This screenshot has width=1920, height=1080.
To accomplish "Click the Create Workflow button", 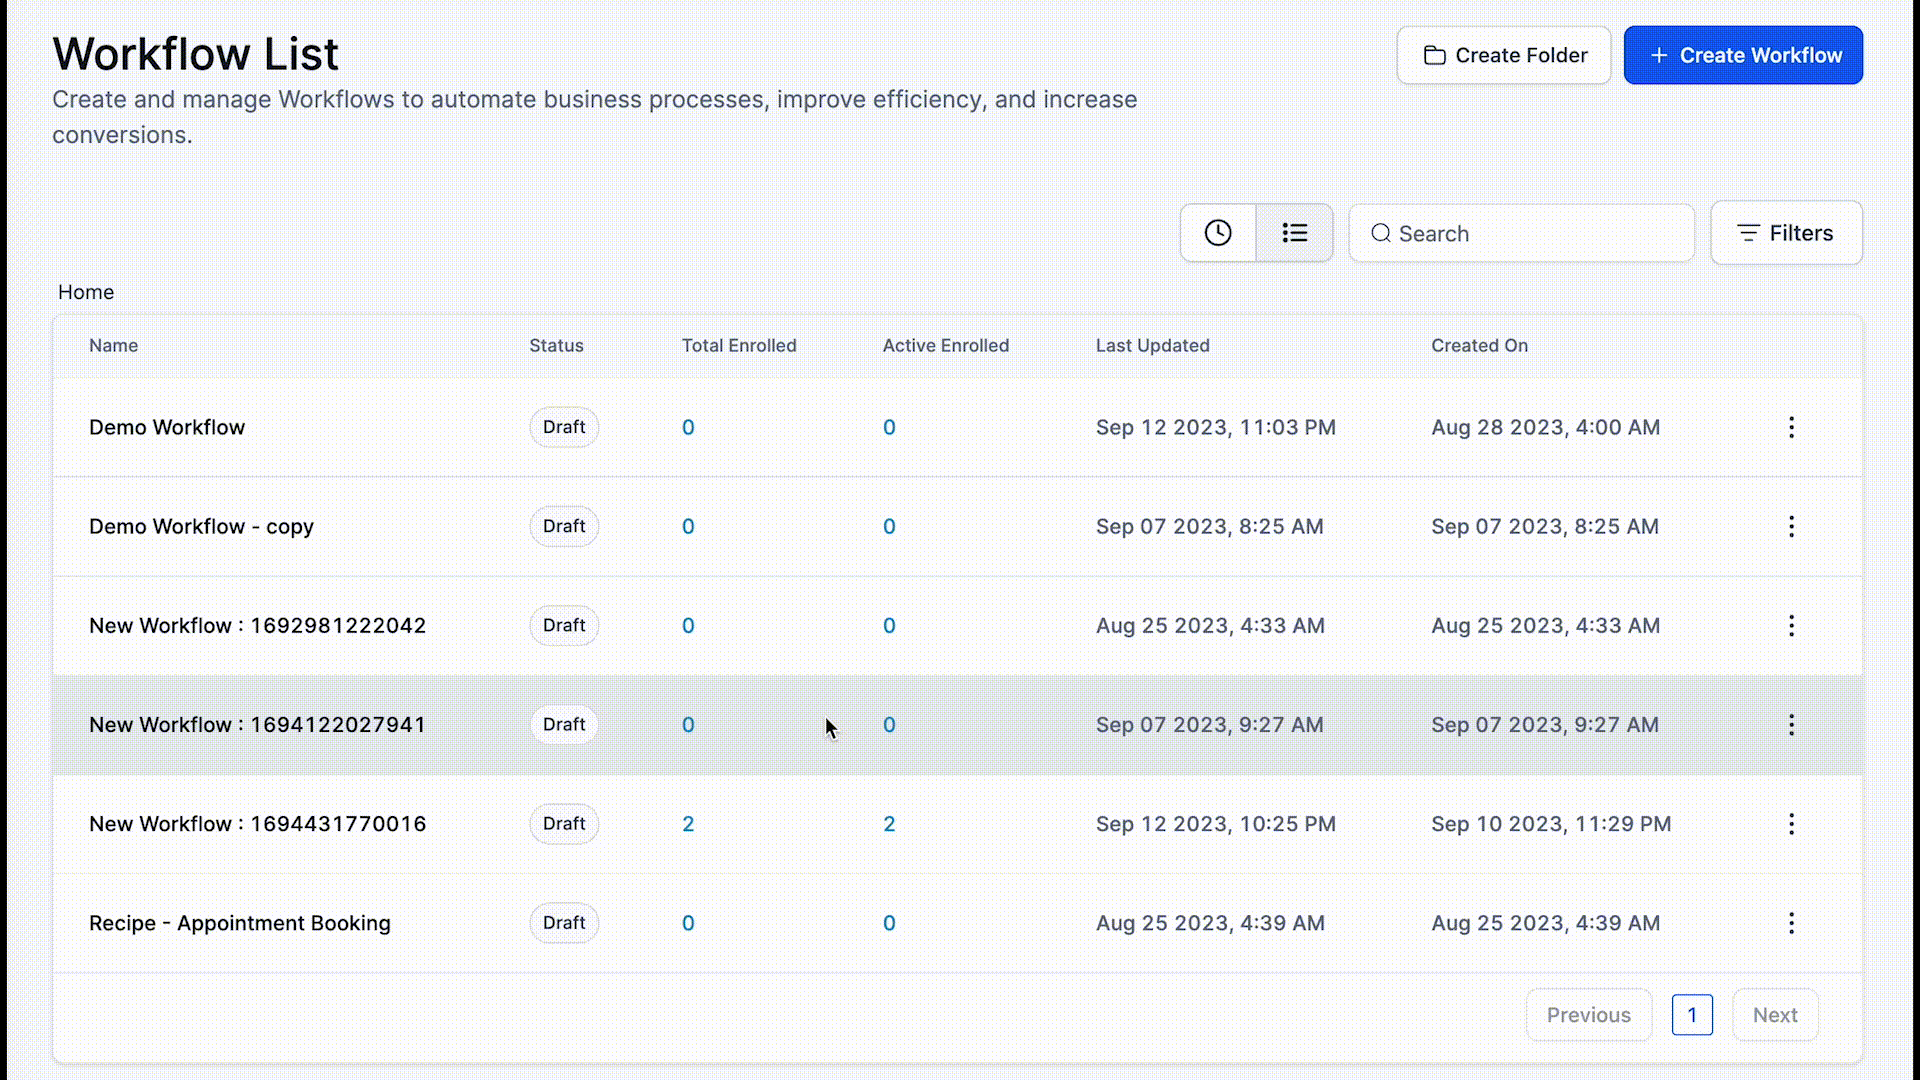I will [1743, 55].
